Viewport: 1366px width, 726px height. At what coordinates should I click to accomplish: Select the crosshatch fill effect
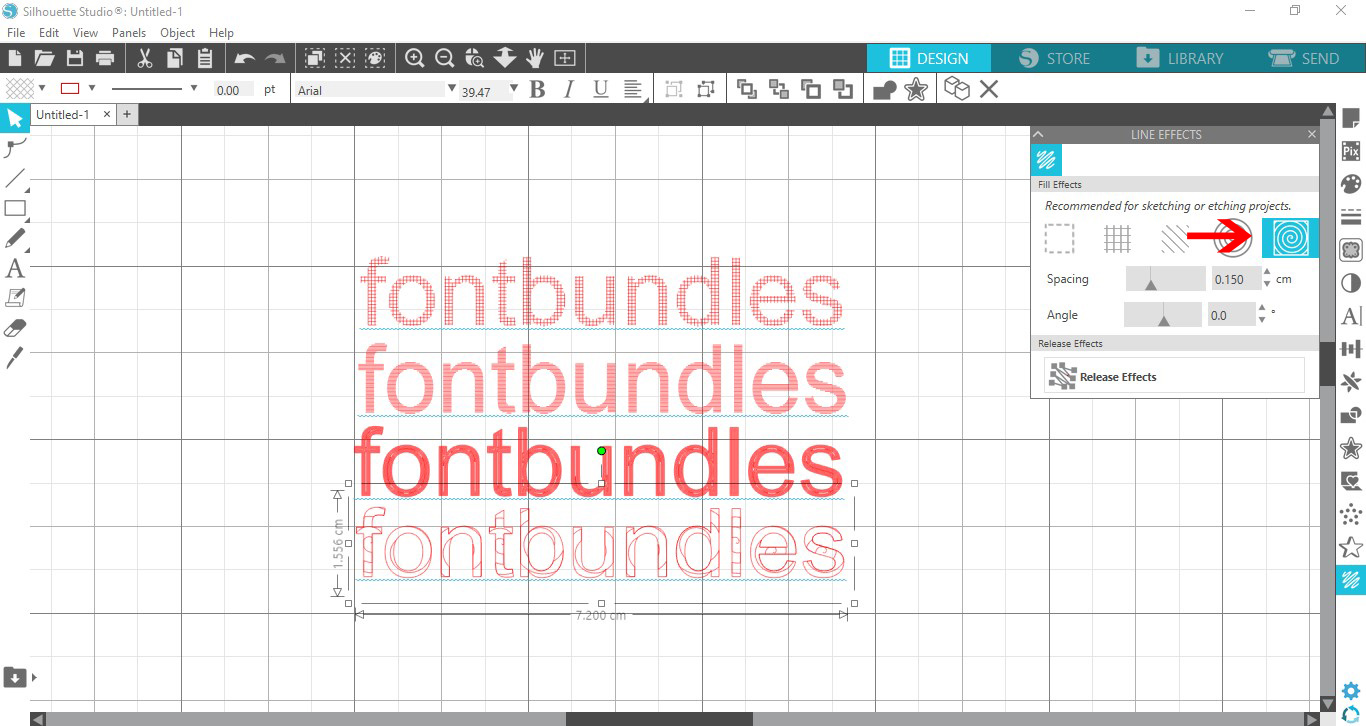point(1117,238)
